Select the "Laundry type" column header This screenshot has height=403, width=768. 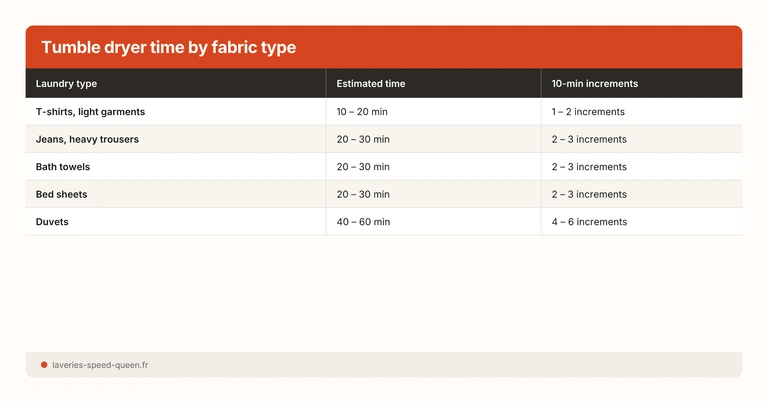tap(66, 84)
